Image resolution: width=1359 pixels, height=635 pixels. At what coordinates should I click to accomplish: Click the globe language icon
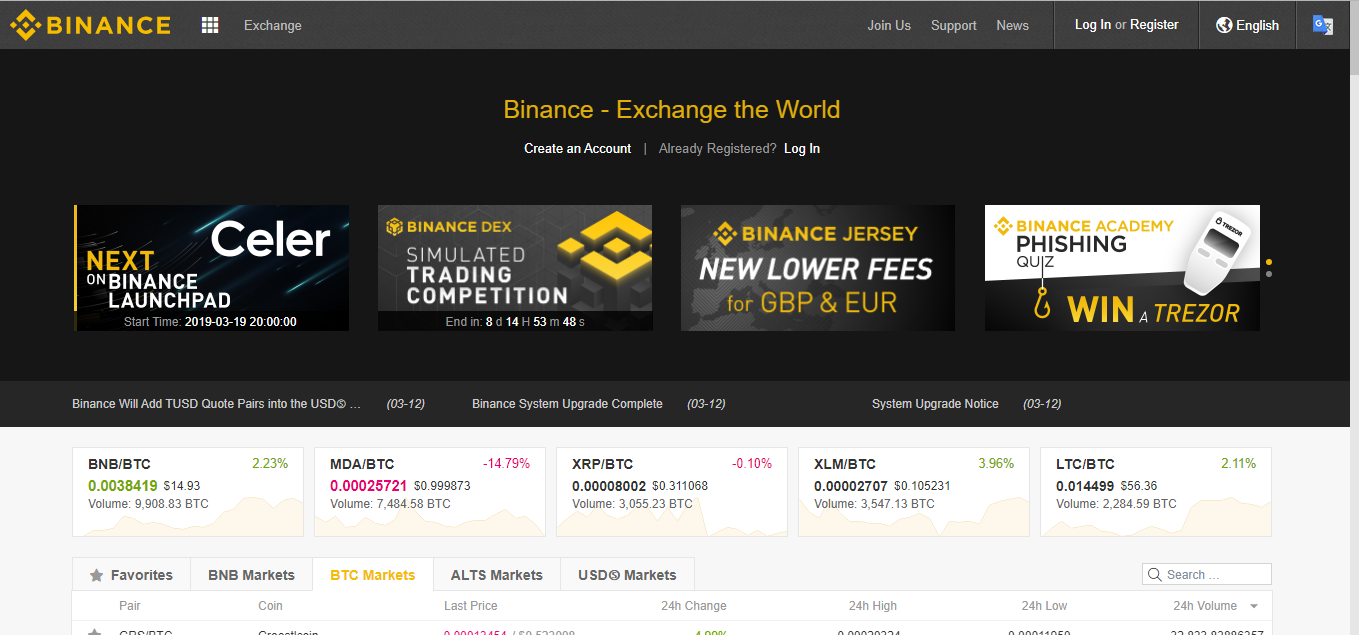click(x=1224, y=25)
